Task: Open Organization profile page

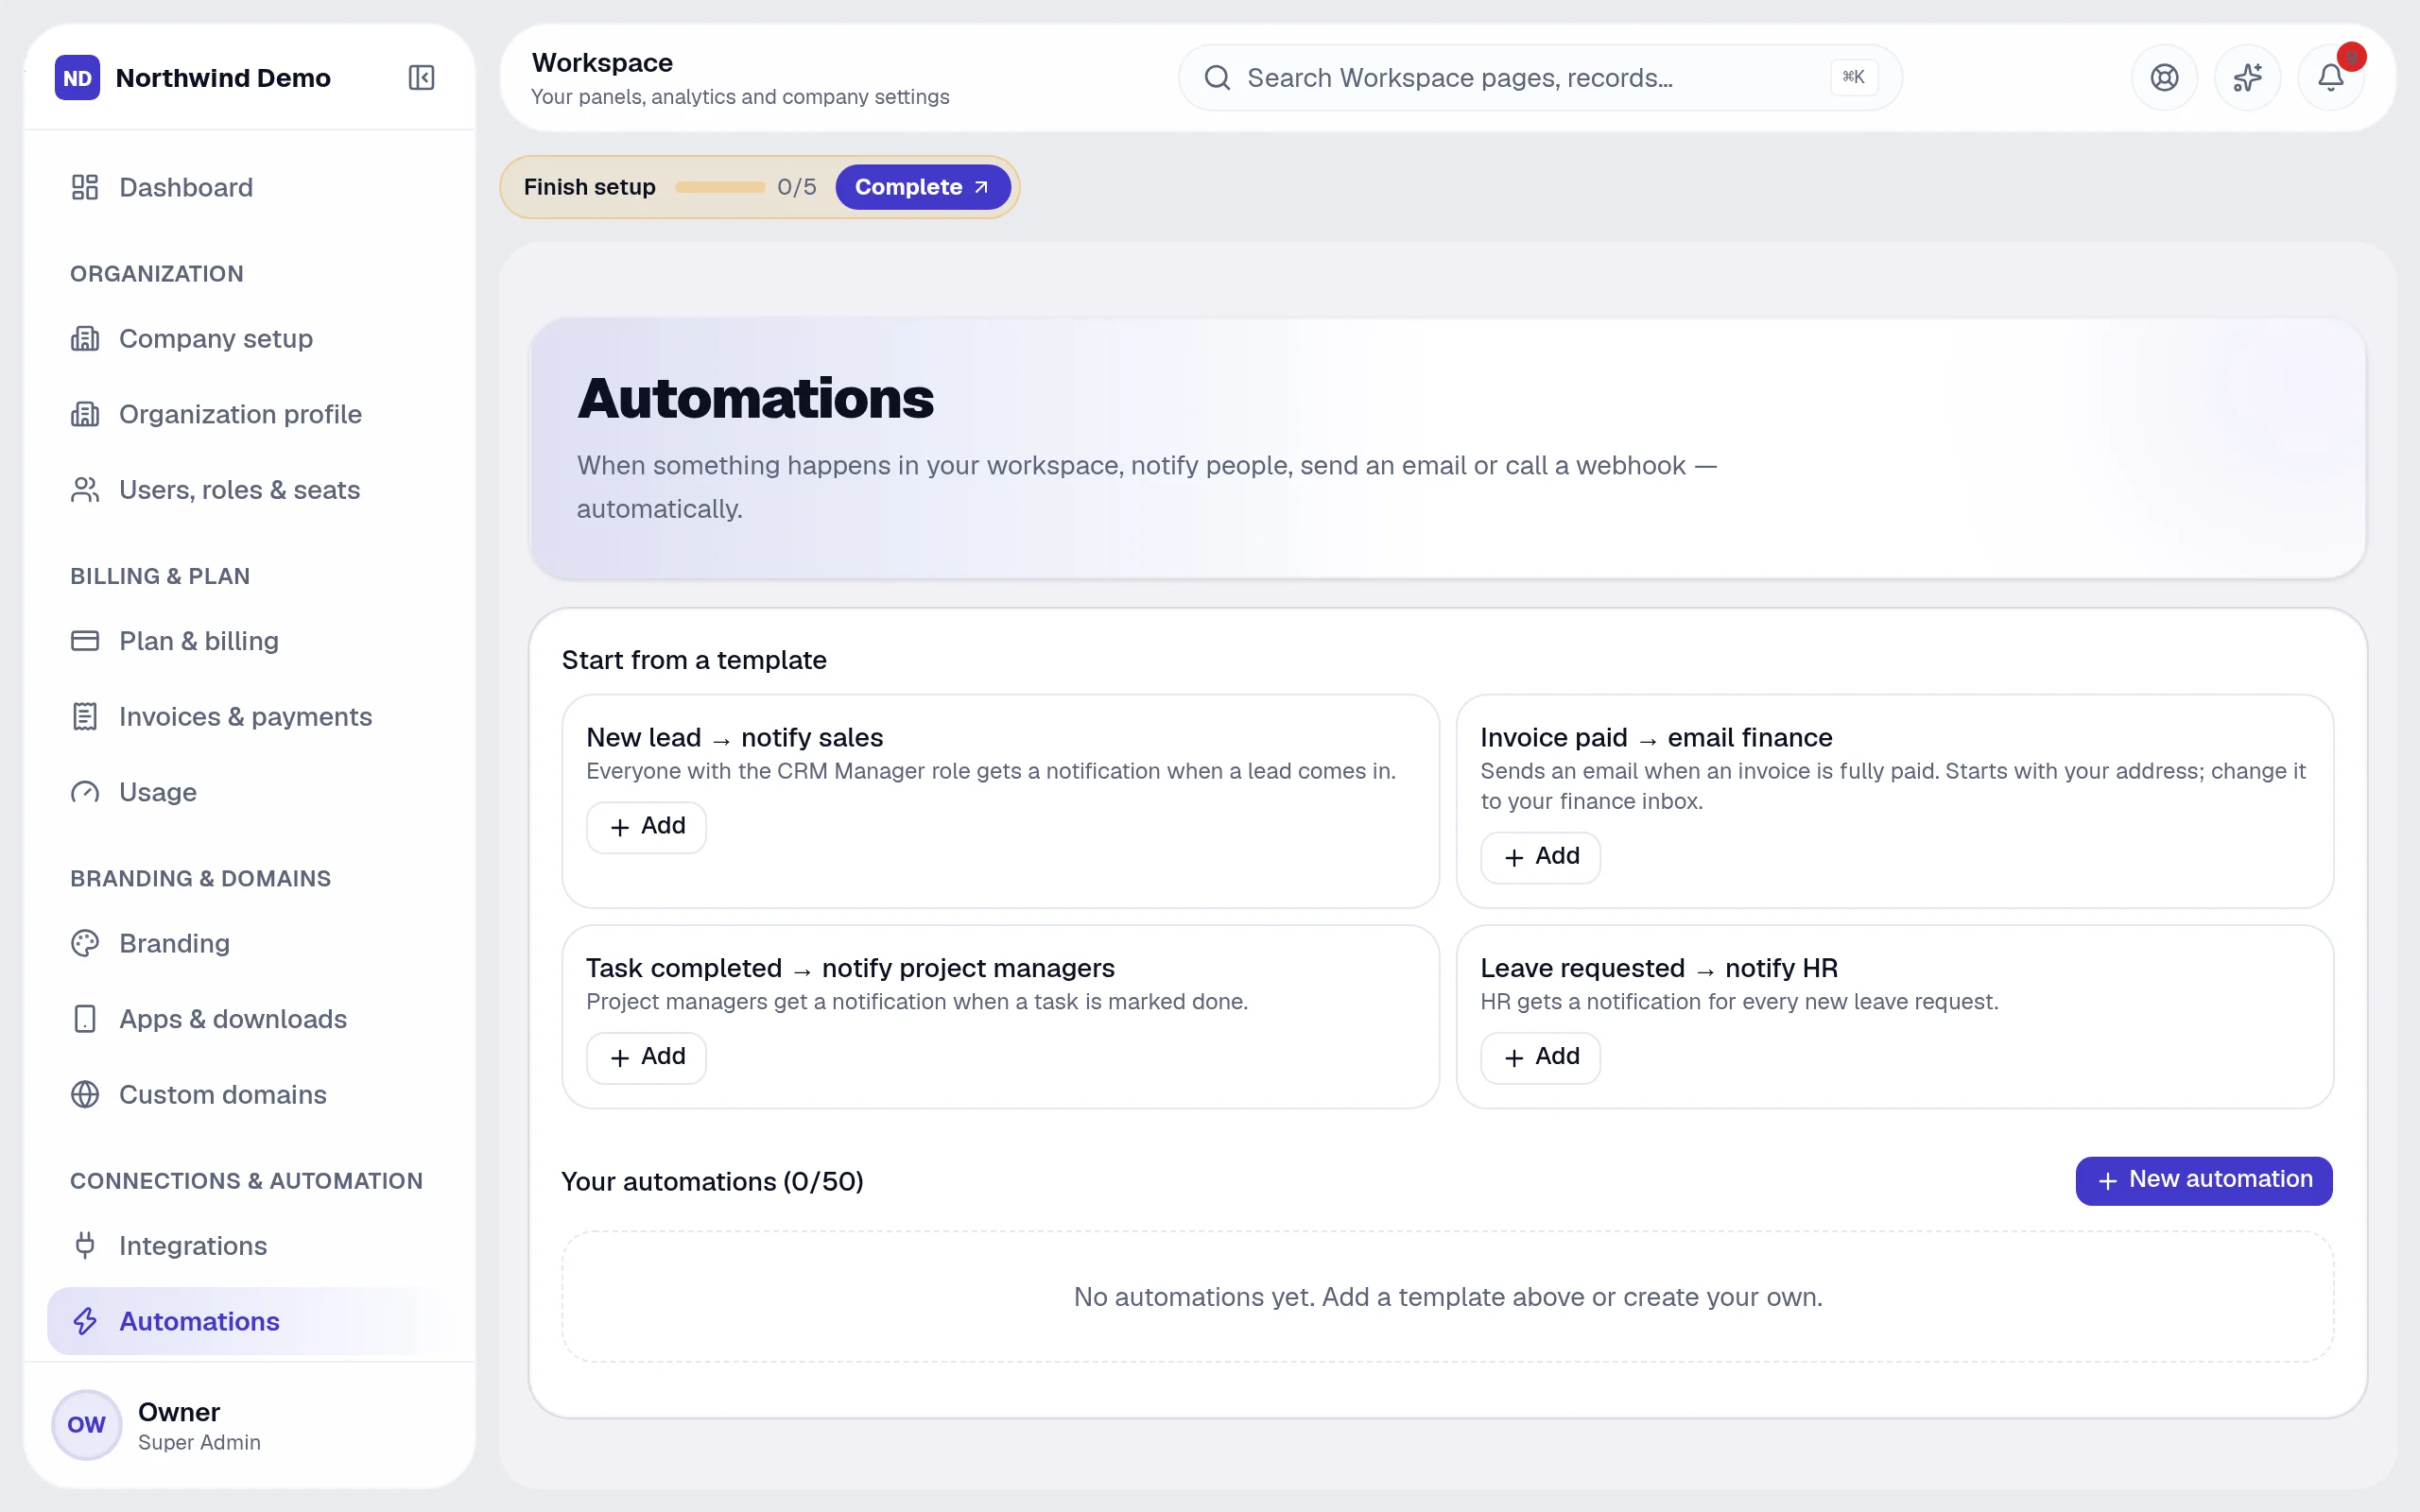Action: coord(250,414)
